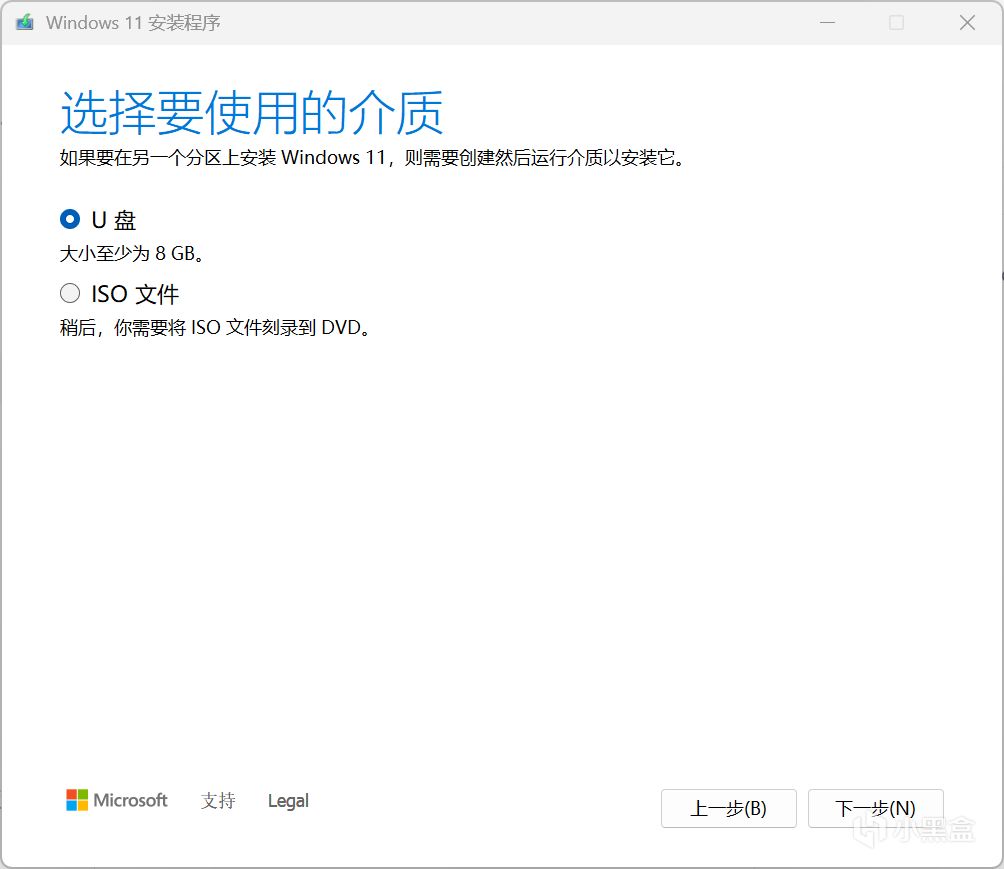Close the Windows 11 安装程序 window

967,23
